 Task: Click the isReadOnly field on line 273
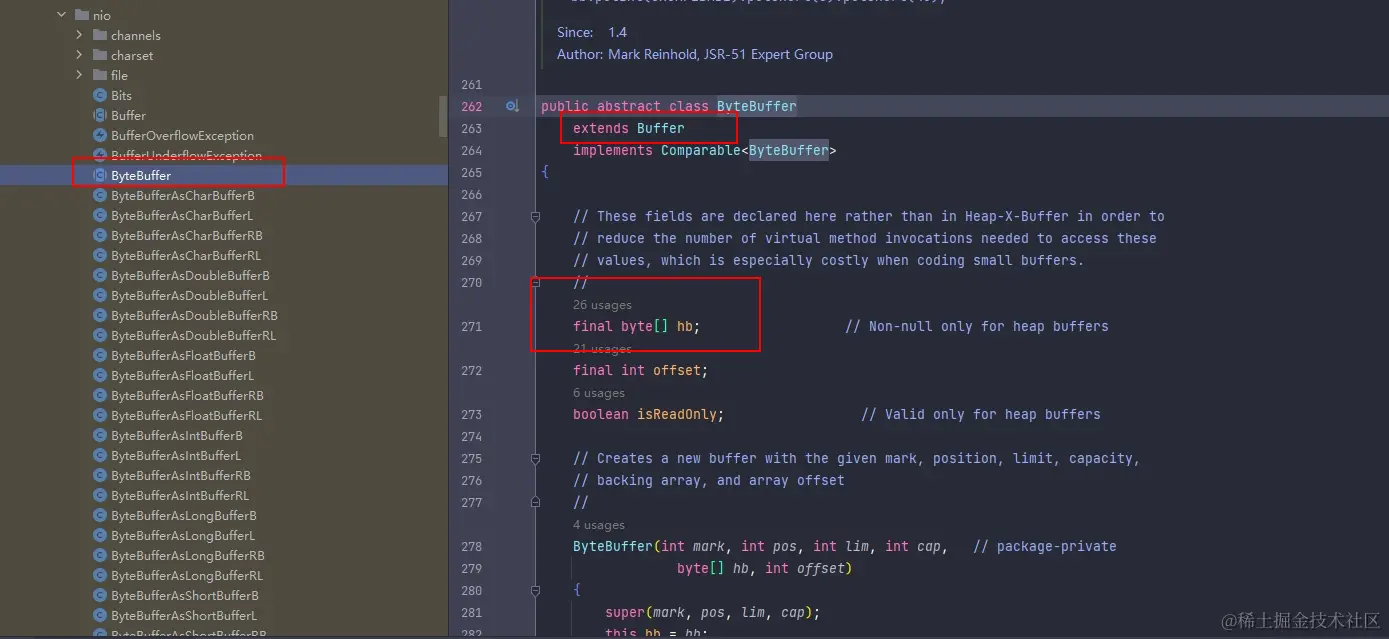pos(677,414)
